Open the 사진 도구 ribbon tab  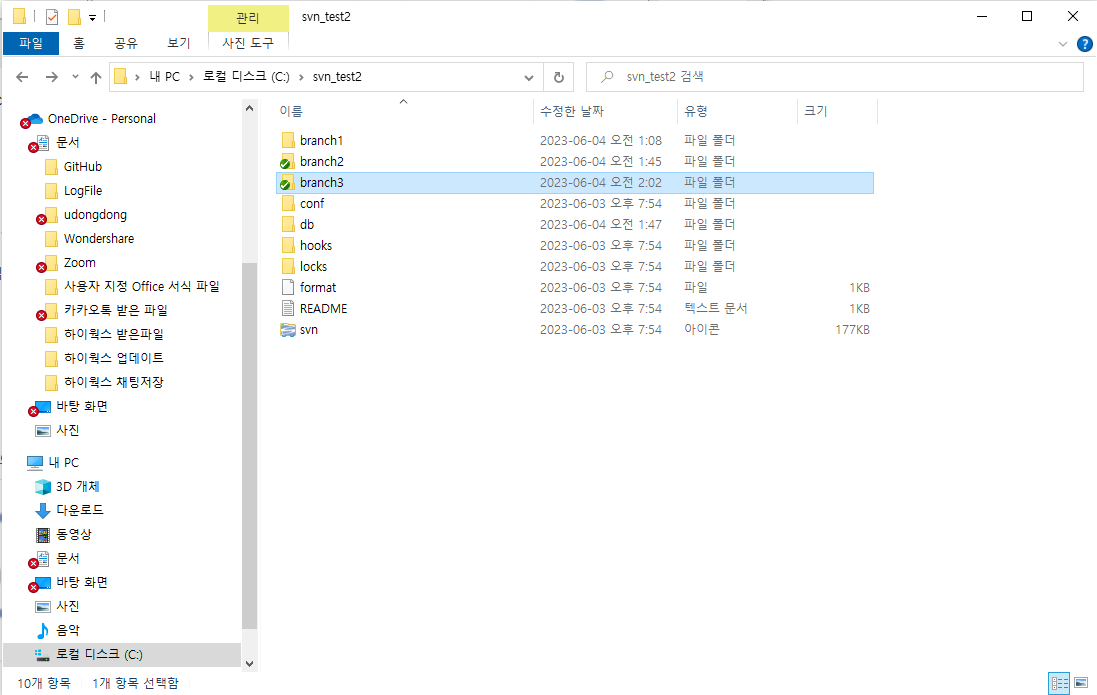tap(248, 43)
